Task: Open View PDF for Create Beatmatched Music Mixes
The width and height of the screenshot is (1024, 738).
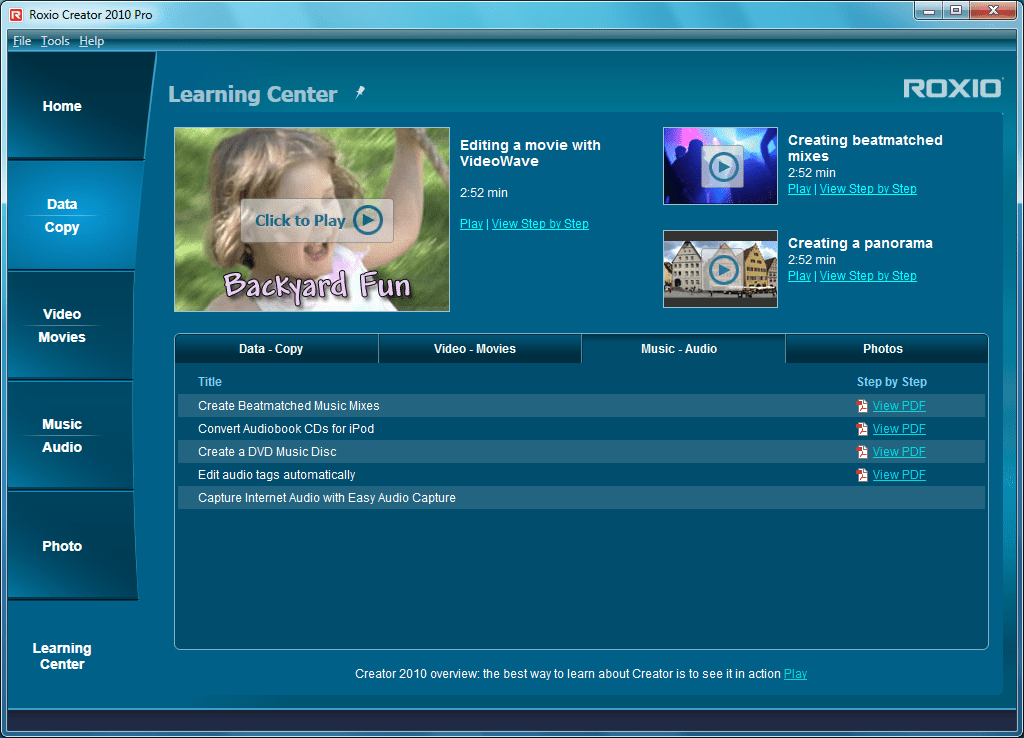Action: [x=899, y=406]
